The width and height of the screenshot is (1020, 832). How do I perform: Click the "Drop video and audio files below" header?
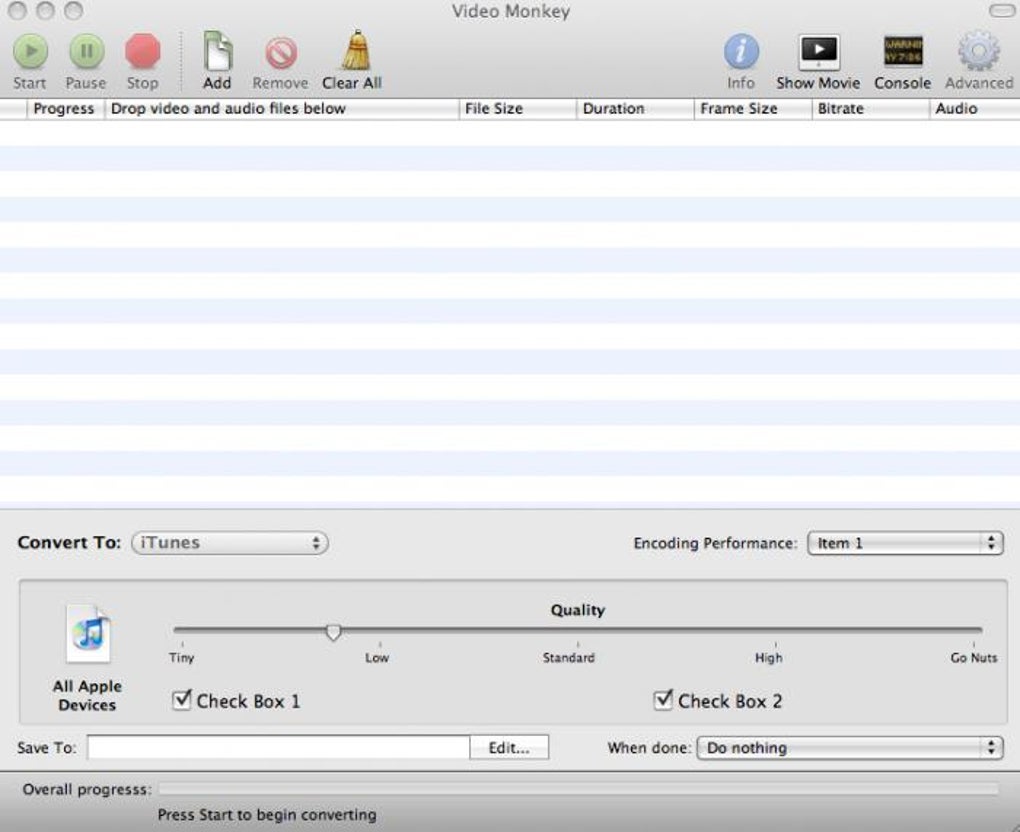pyautogui.click(x=282, y=109)
